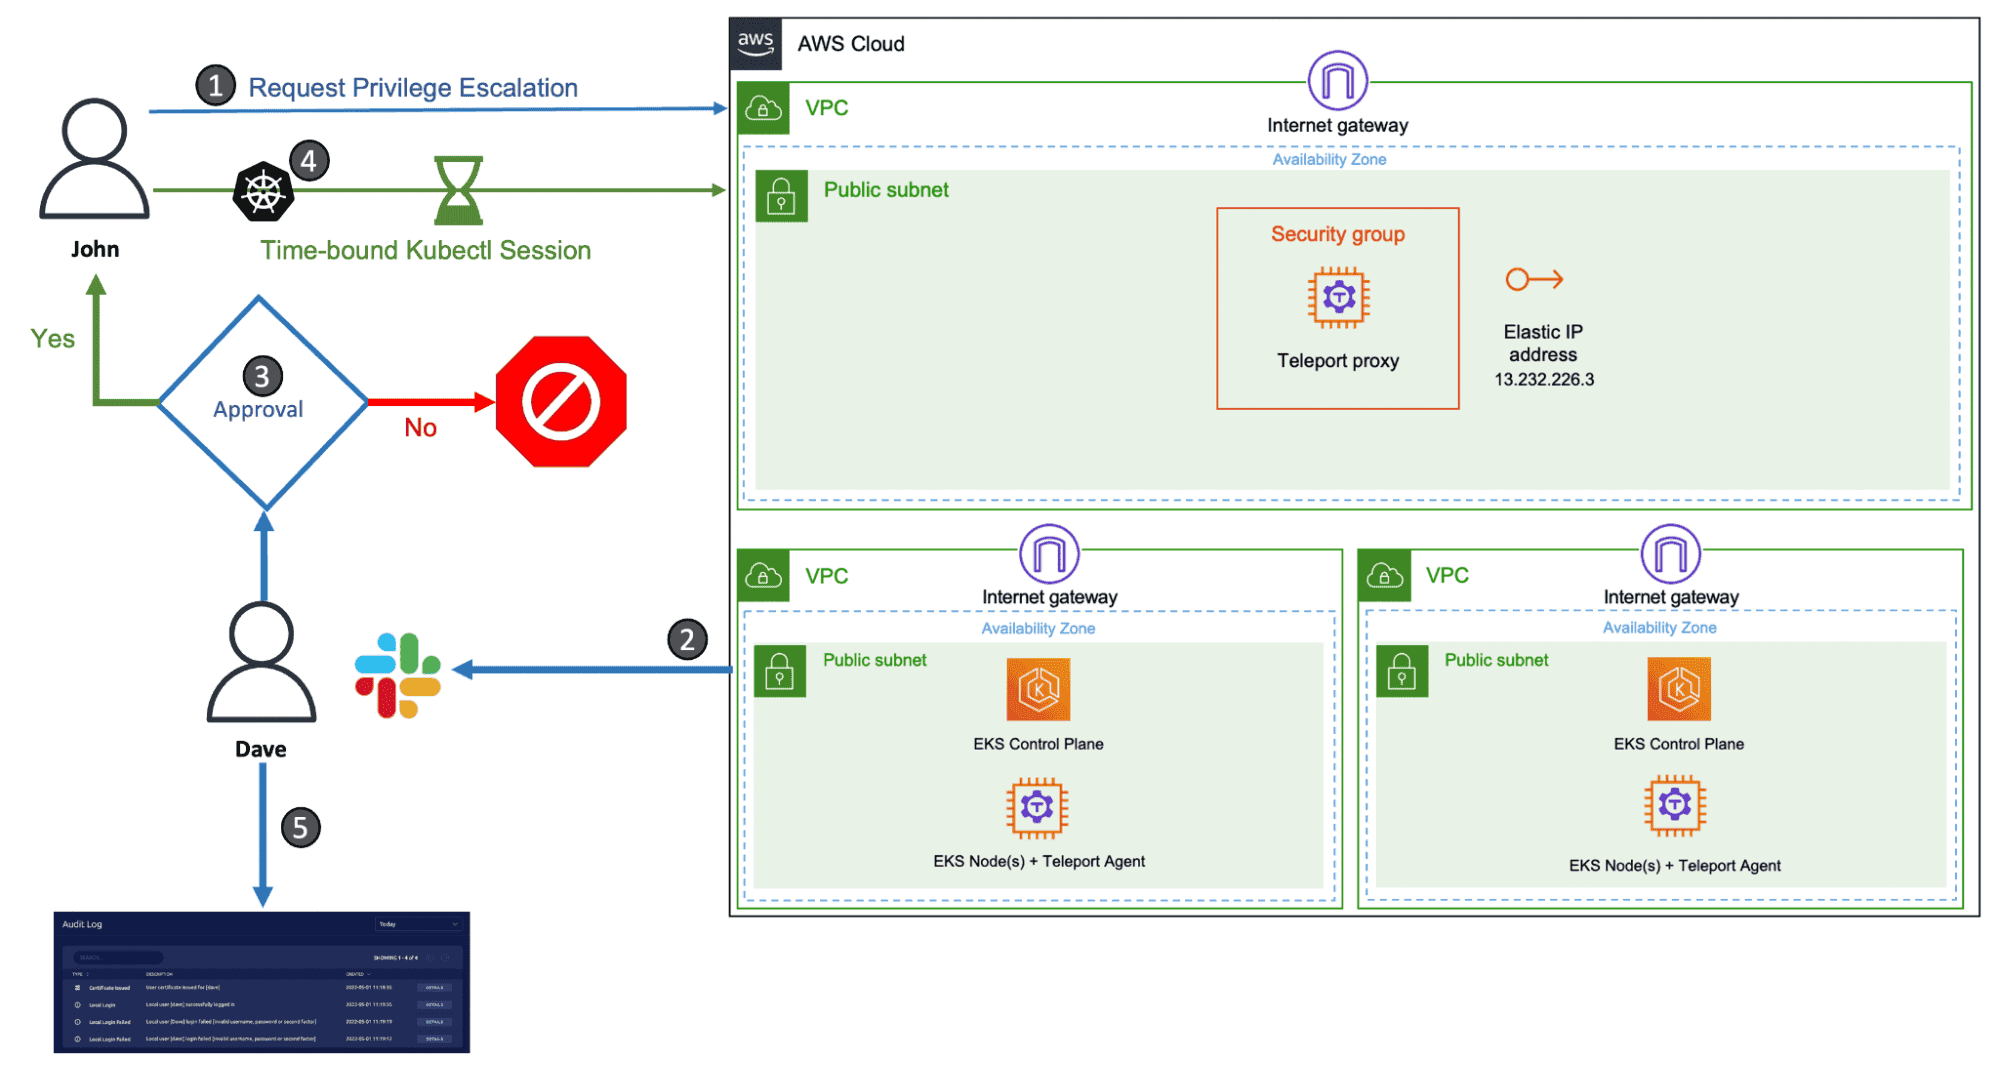This screenshot has height=1071, width=1999.
Task: Select the Kubernetes wheel icon near John
Action: tap(263, 192)
